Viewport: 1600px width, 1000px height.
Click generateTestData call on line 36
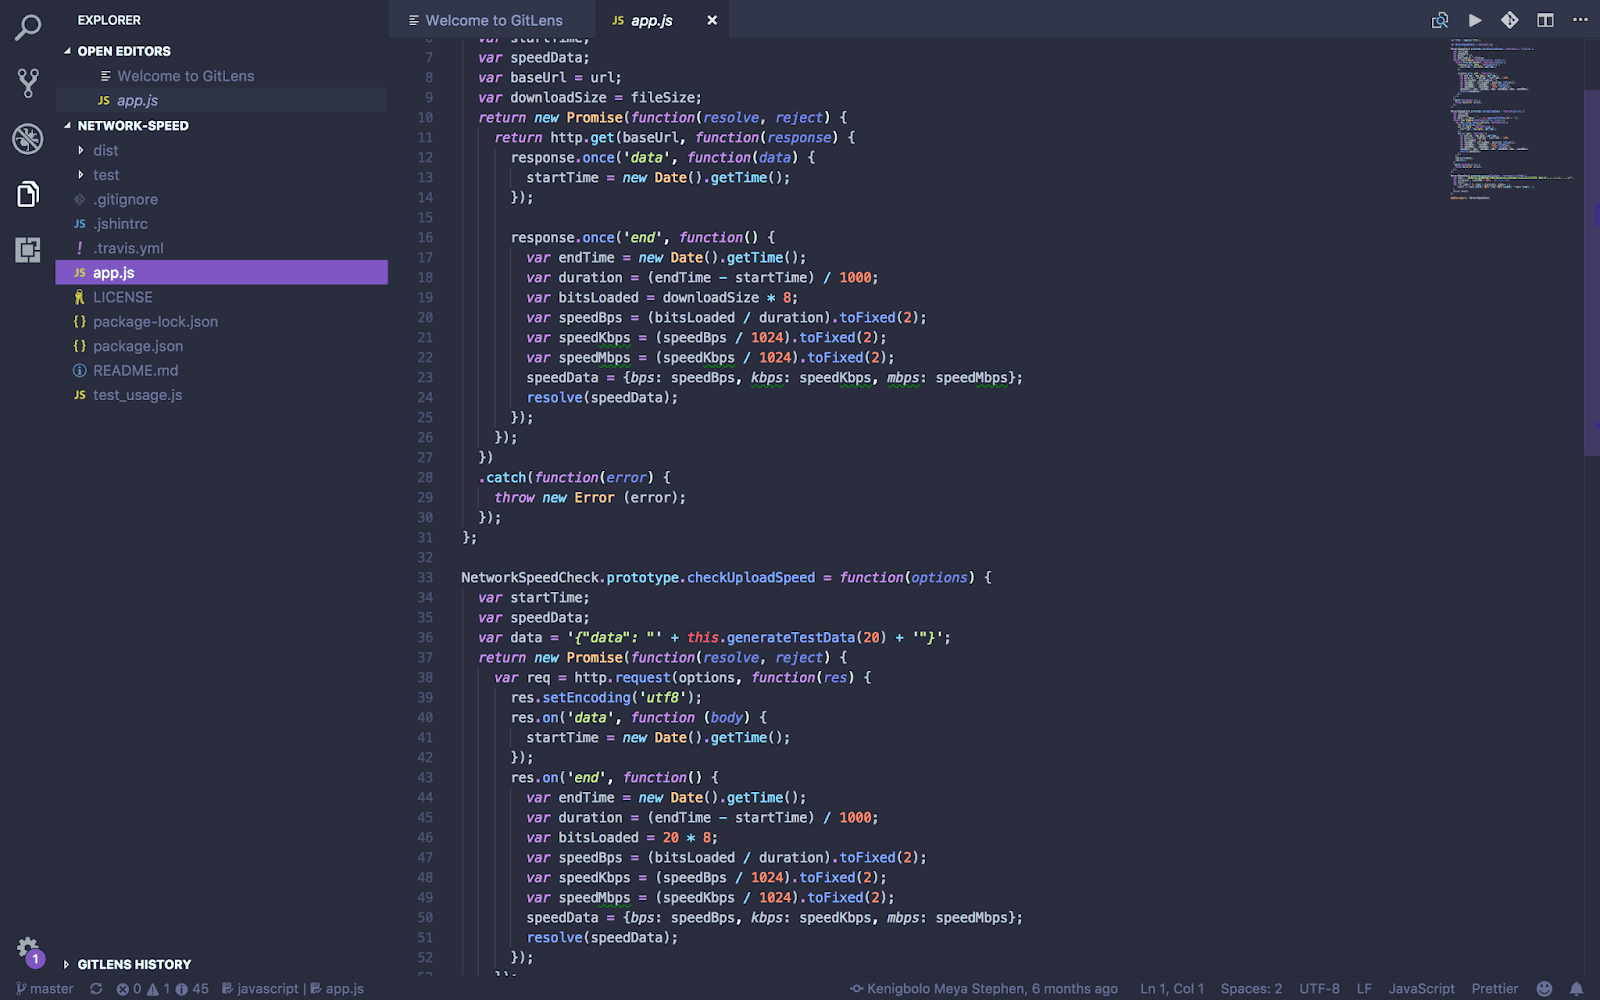click(807, 637)
